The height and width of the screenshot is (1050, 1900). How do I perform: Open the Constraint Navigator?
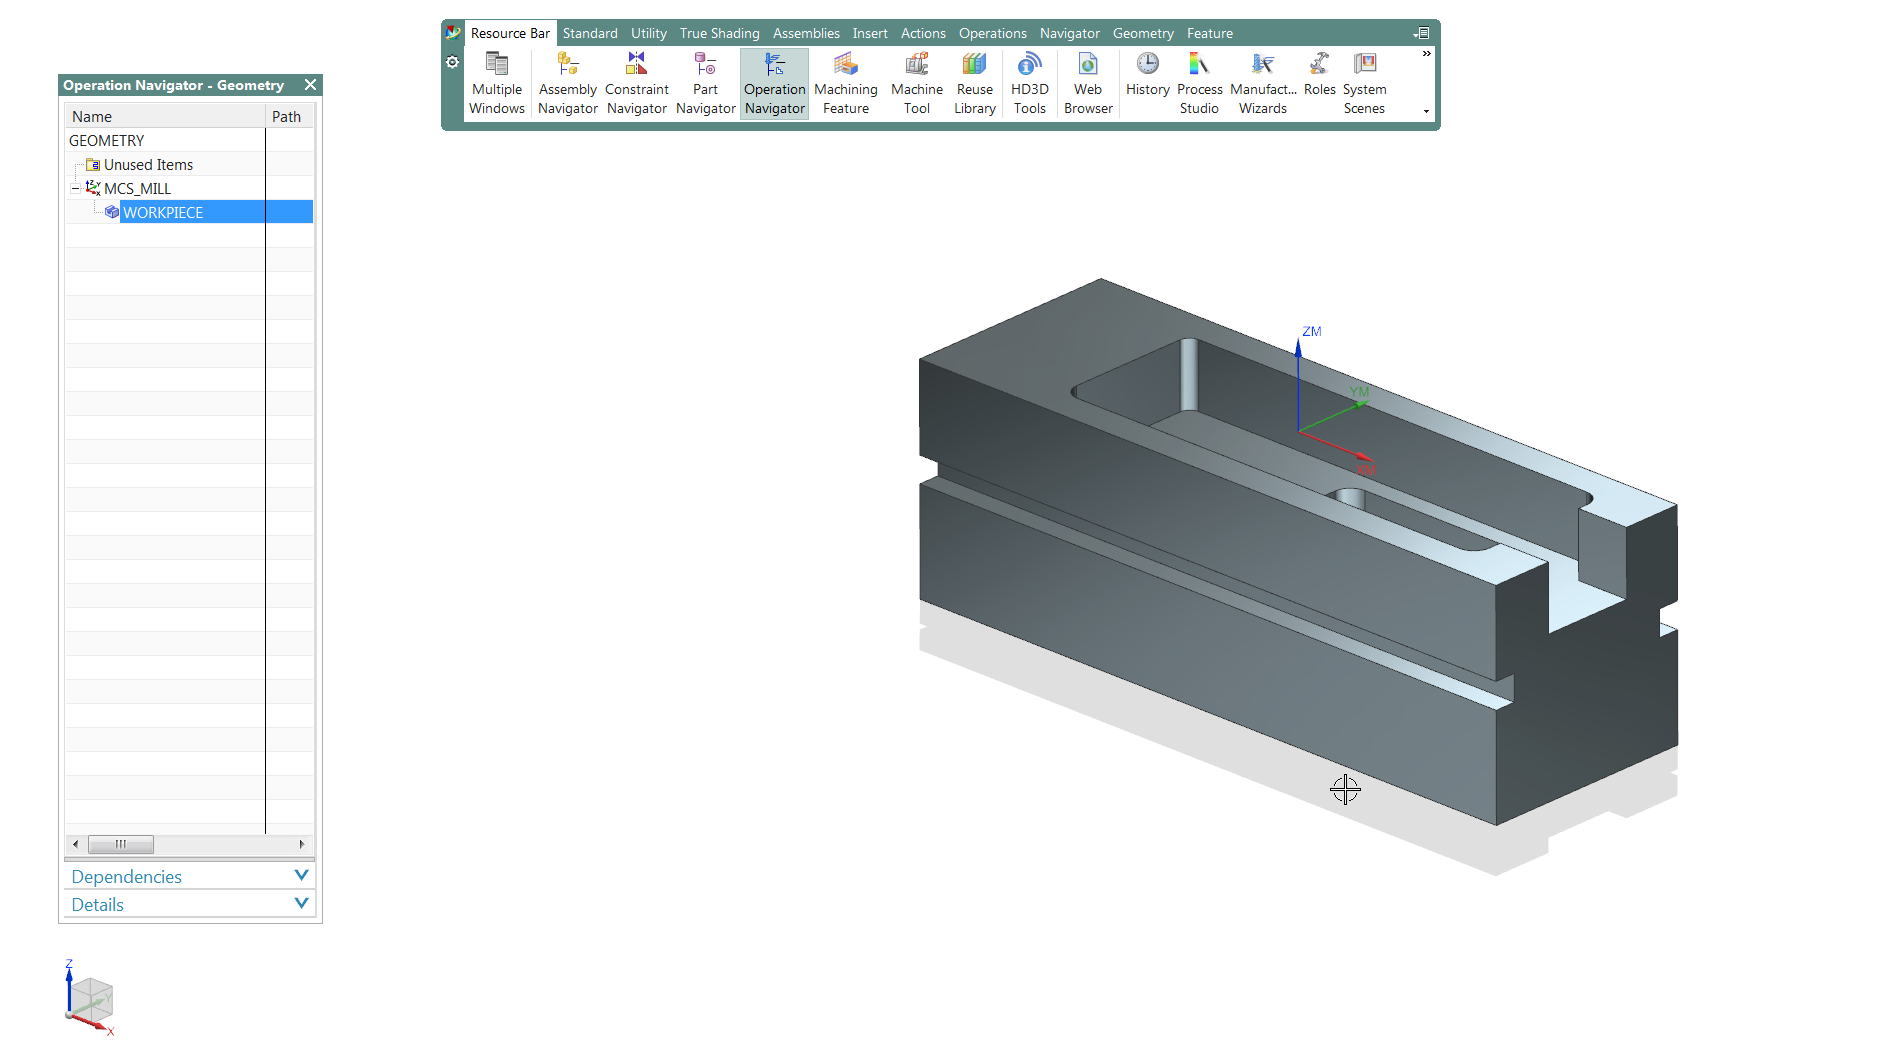point(637,84)
